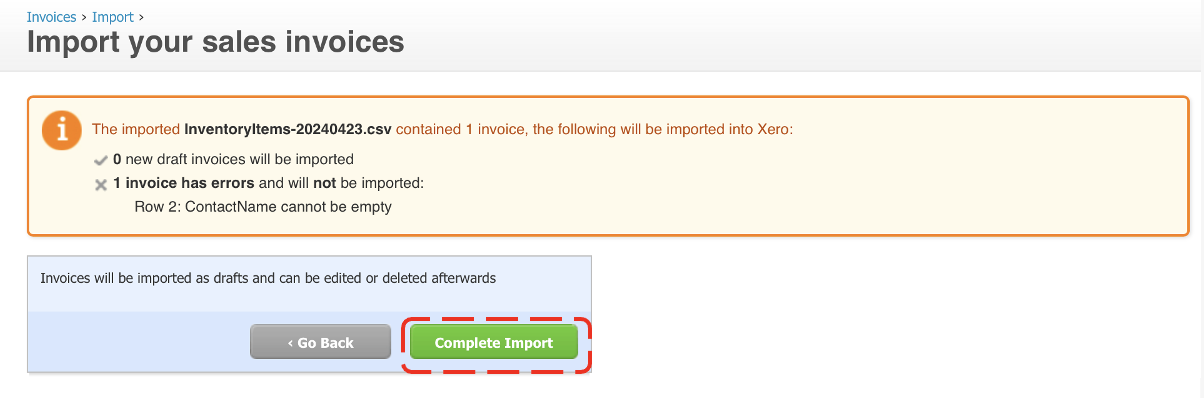This screenshot has width=1204, height=398.
Task: Click the 'Row 2: ContactName cannot be empty' error
Action: tap(262, 207)
